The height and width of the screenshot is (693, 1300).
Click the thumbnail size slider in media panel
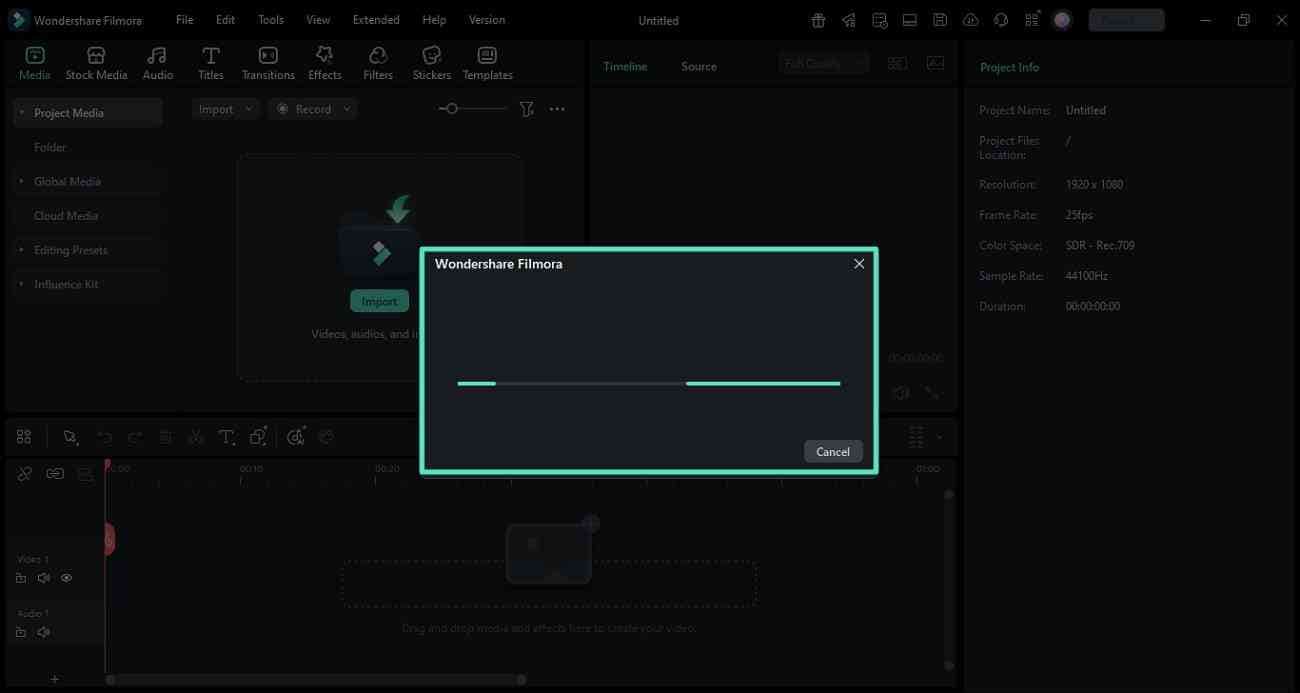(x=472, y=109)
